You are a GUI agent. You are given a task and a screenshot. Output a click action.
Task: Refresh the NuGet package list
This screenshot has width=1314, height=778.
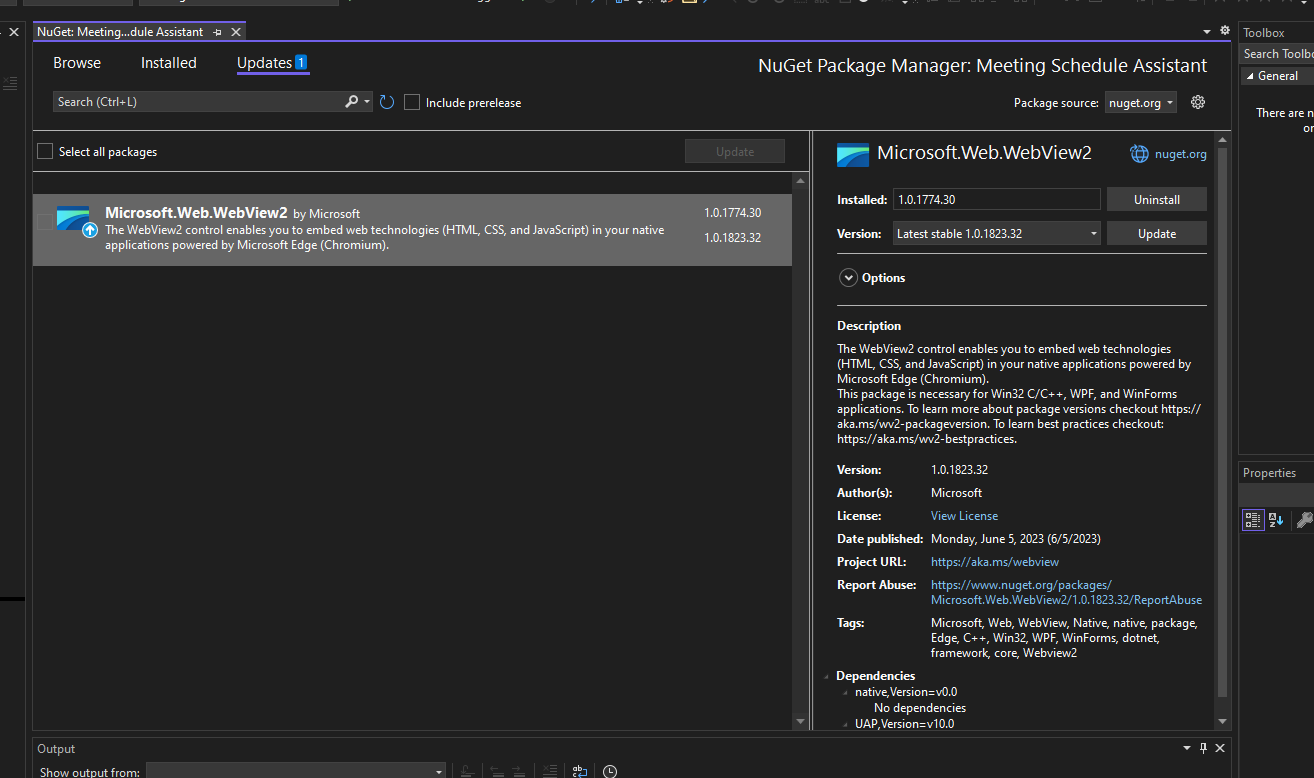tap(387, 101)
